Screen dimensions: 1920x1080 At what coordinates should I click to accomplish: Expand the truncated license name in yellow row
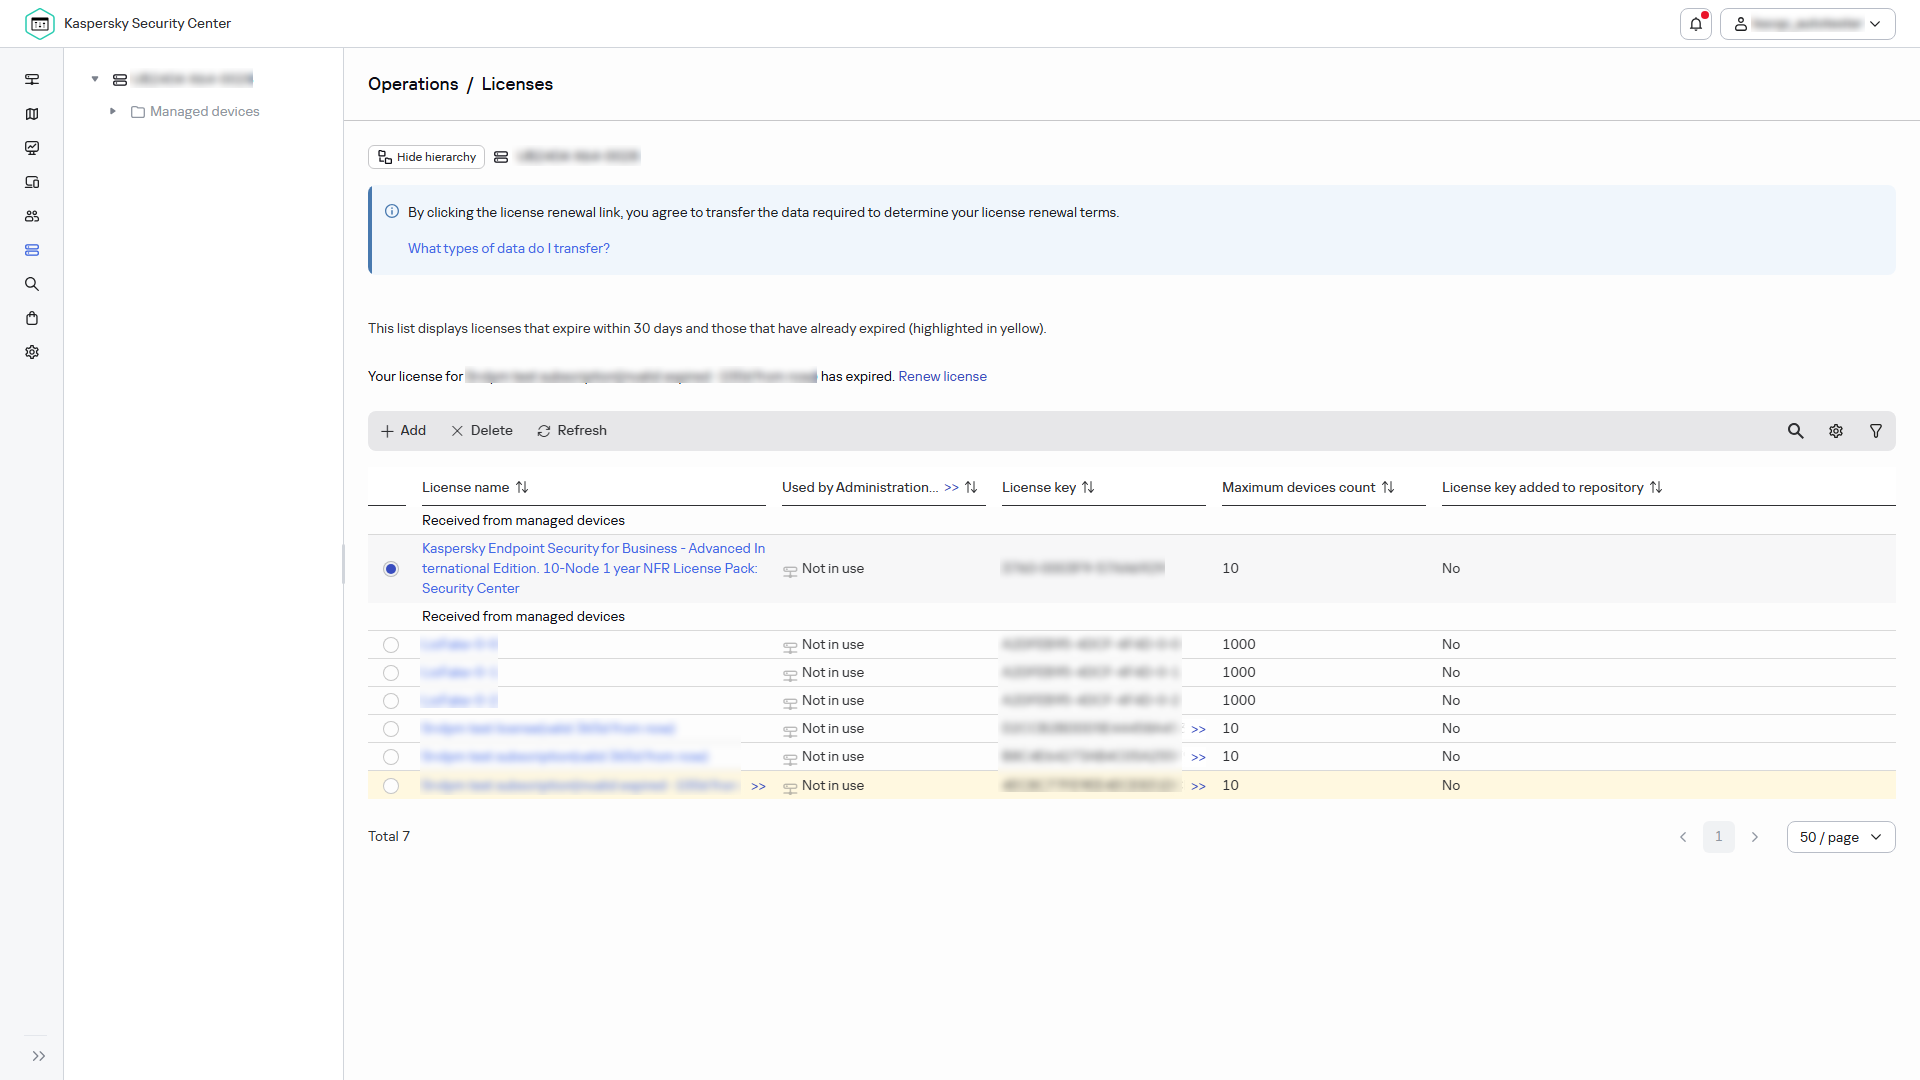click(x=759, y=786)
